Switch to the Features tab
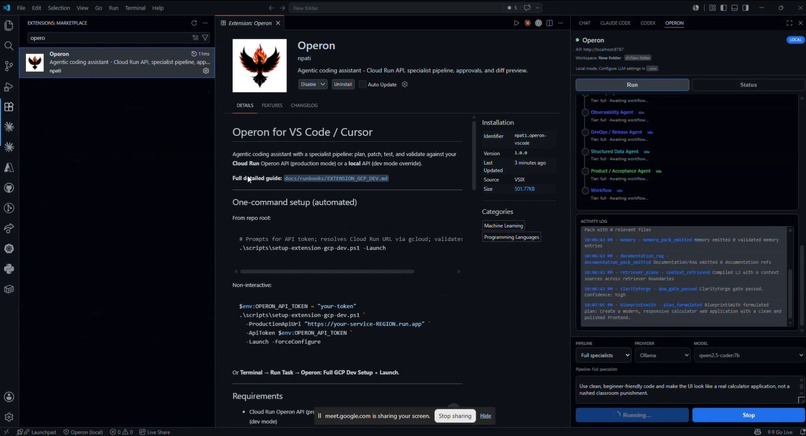 [272, 105]
